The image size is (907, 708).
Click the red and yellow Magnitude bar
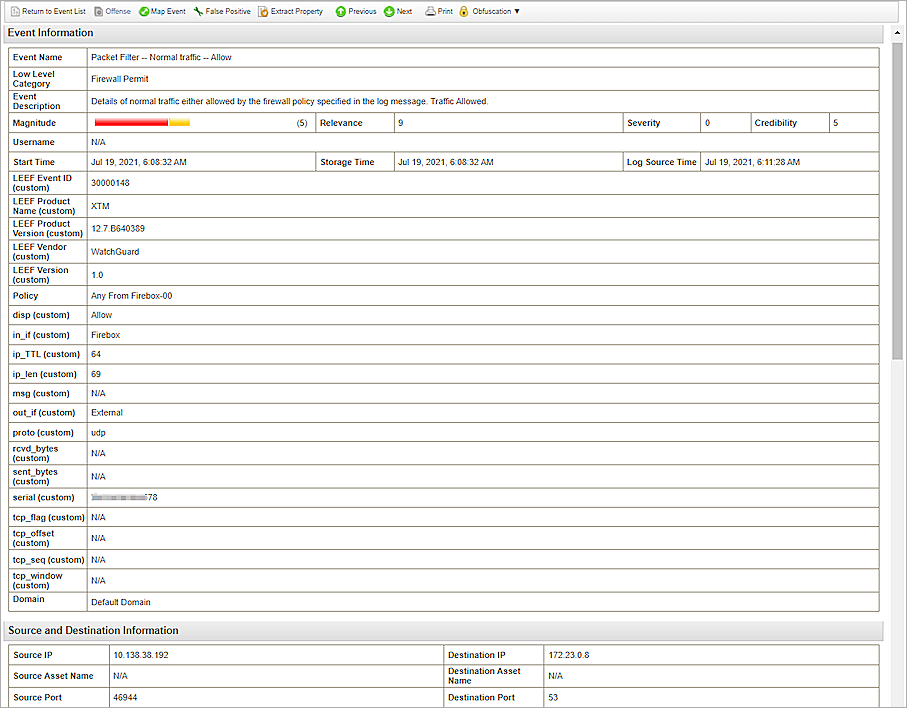pyautogui.click(x=141, y=122)
